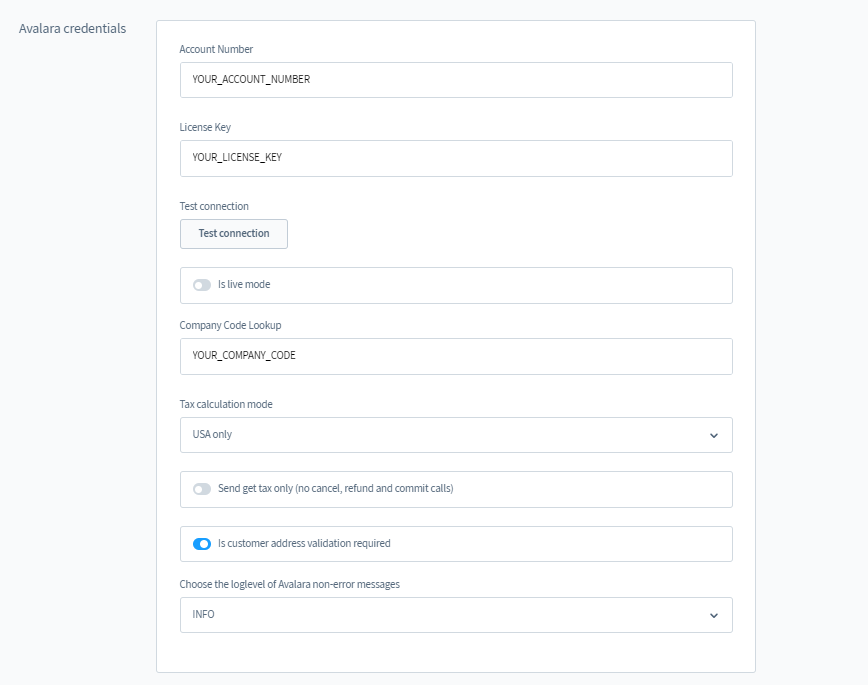Select the Company Code Lookup text field

pos(456,356)
